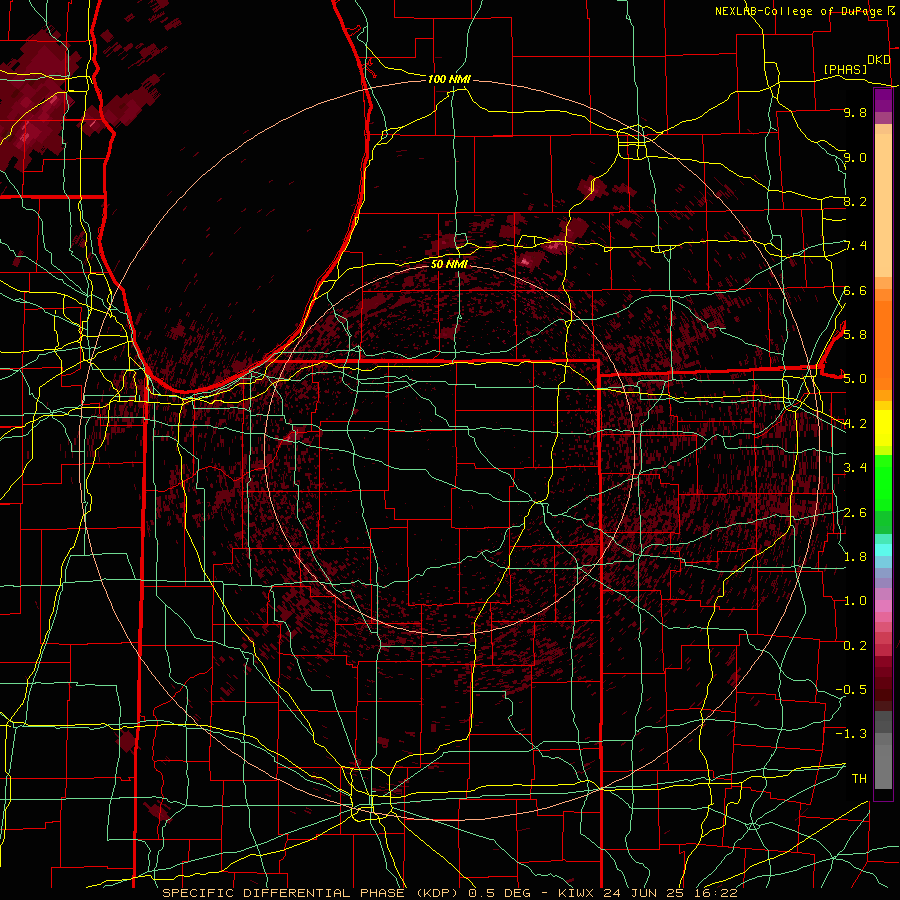Pick the large peach color-bar segment
This screenshot has height=900, width=900.
point(883,205)
